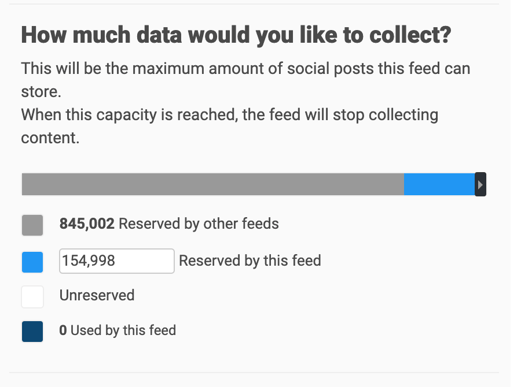
Task: Click the 'Reserved by this feed' label
Action: coord(250,261)
